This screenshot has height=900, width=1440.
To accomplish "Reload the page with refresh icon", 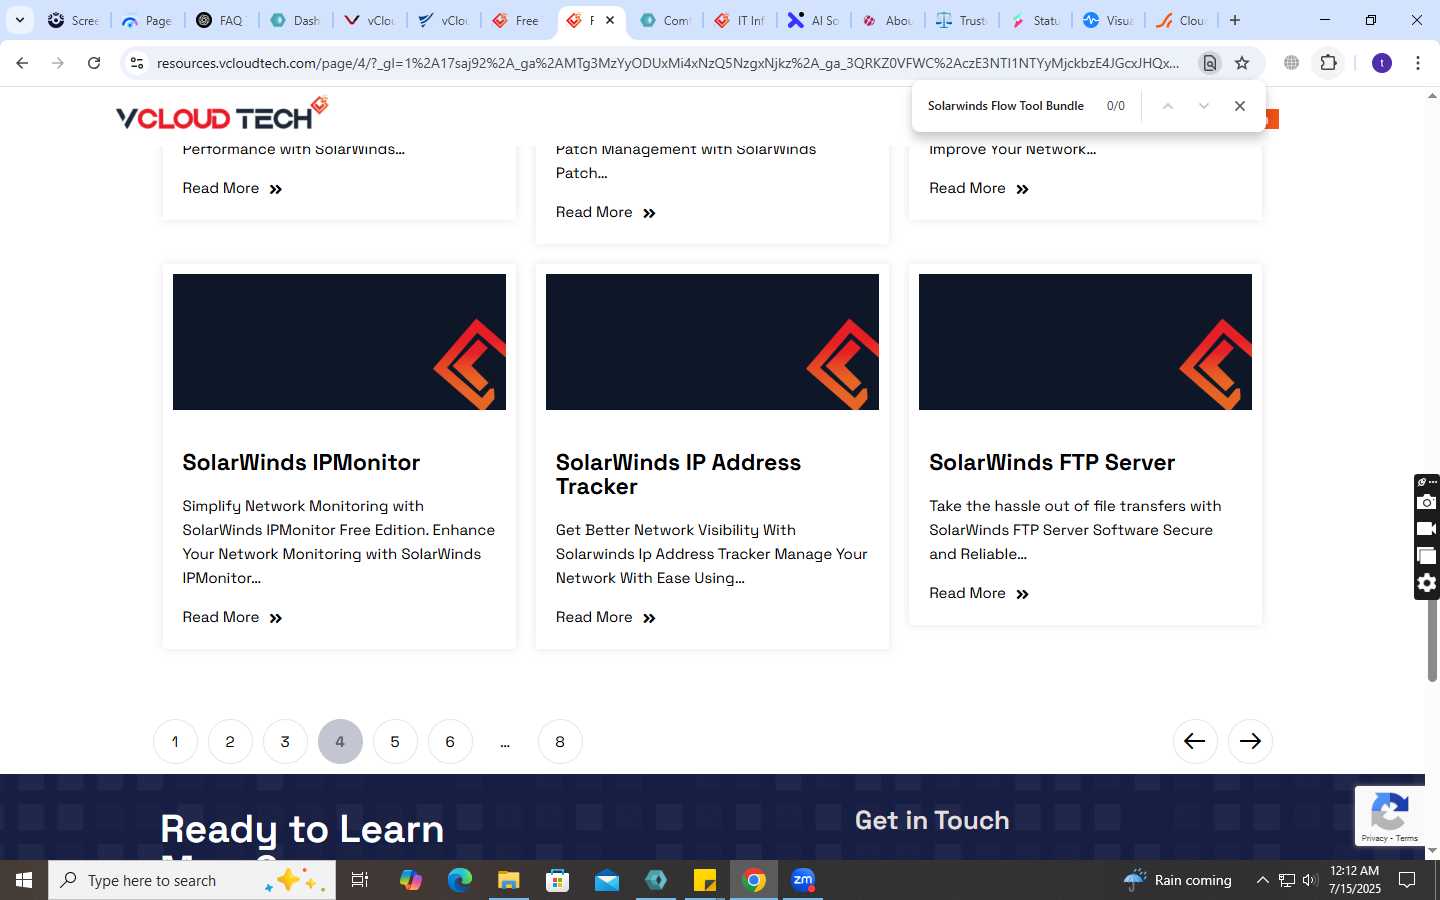I will click(x=94, y=63).
